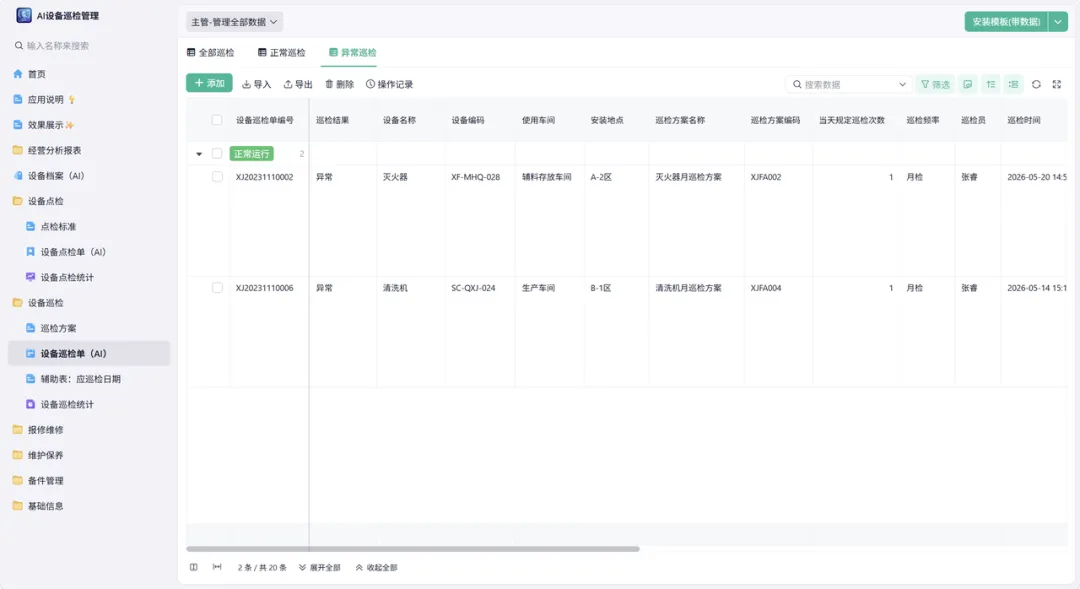Toggle the 正常运行 group checkbox
The width and height of the screenshot is (1080, 589).
(x=217, y=154)
